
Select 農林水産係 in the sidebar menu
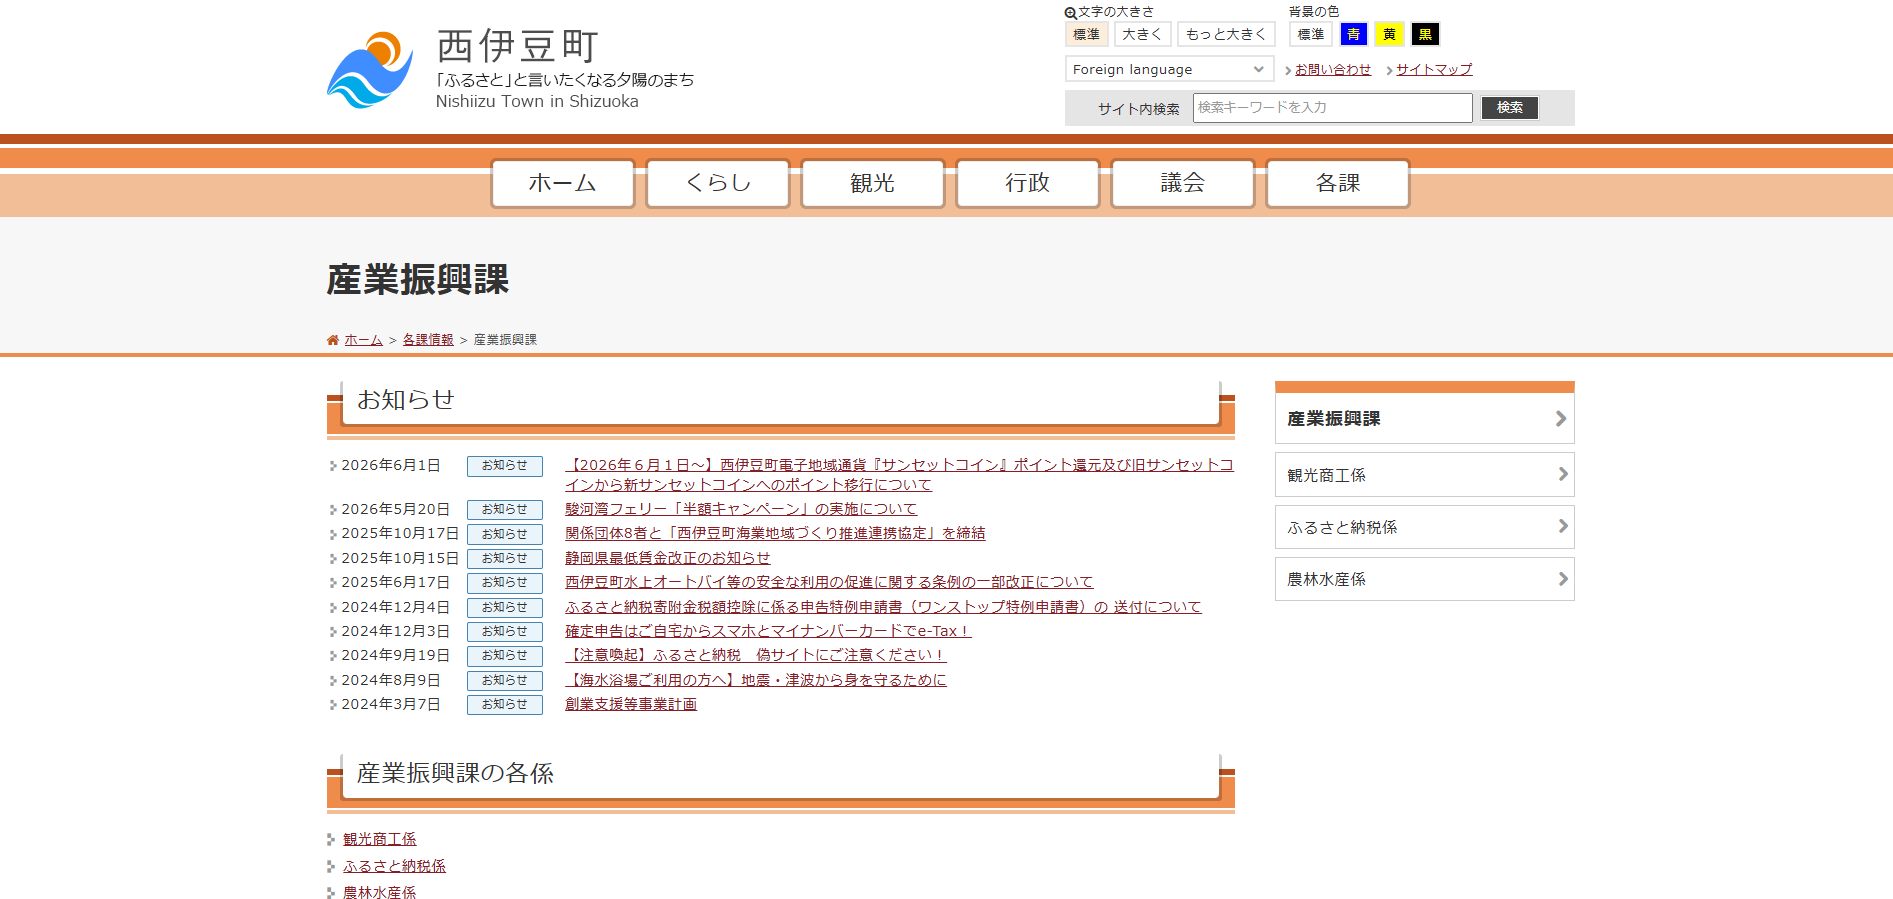click(x=1424, y=579)
